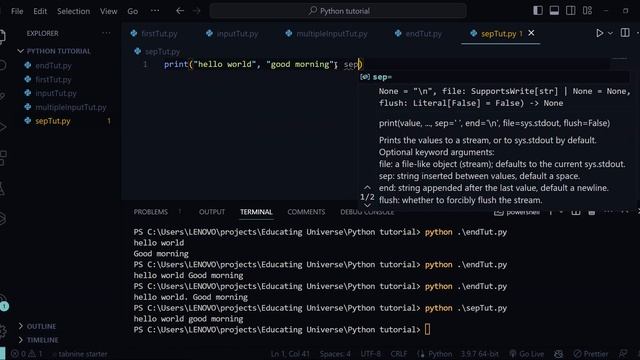Open the Extensions view in activity bar

click(3, 158)
